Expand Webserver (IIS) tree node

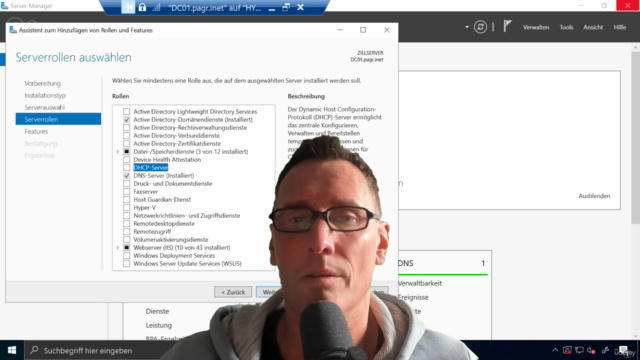[118, 248]
